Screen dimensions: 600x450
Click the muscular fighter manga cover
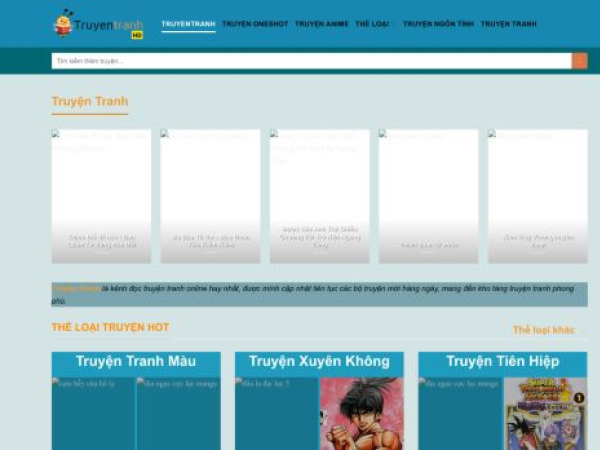click(x=361, y=413)
